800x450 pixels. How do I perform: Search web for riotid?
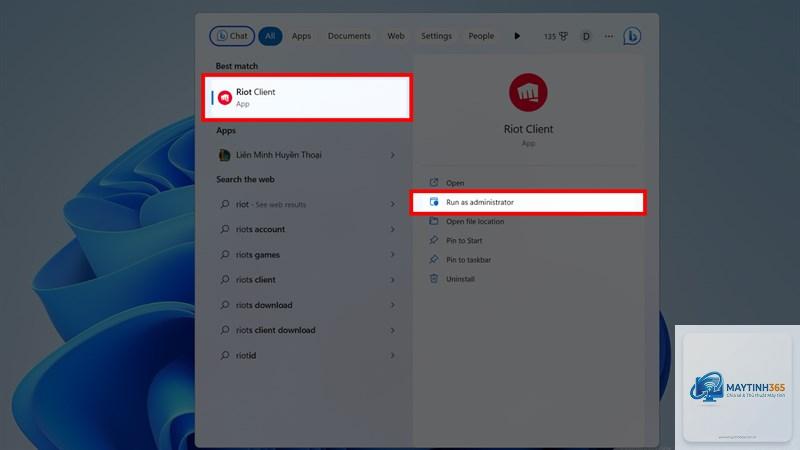point(307,355)
